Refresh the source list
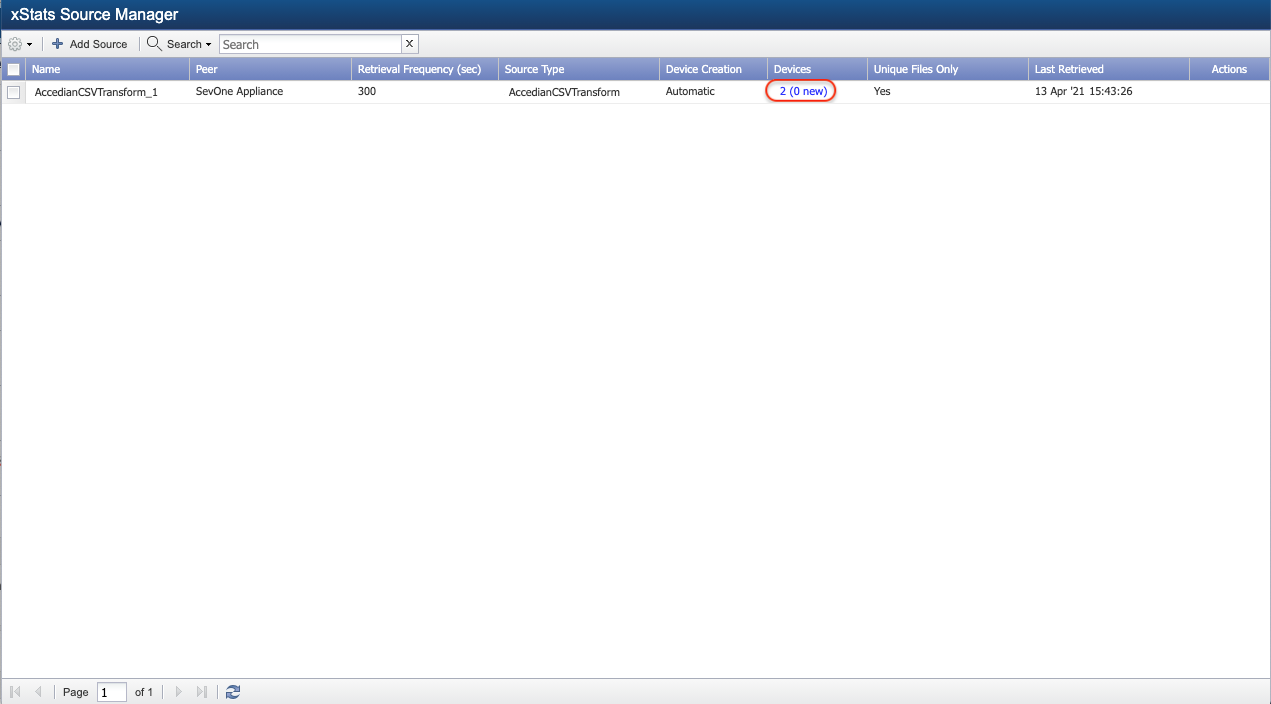The width and height of the screenshot is (1271, 704). pyautogui.click(x=233, y=692)
